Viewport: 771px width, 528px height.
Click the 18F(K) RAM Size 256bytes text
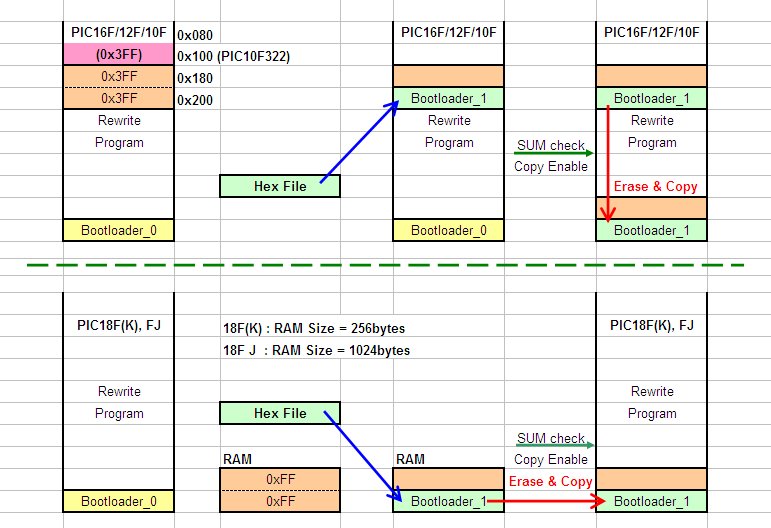pyautogui.click(x=313, y=329)
